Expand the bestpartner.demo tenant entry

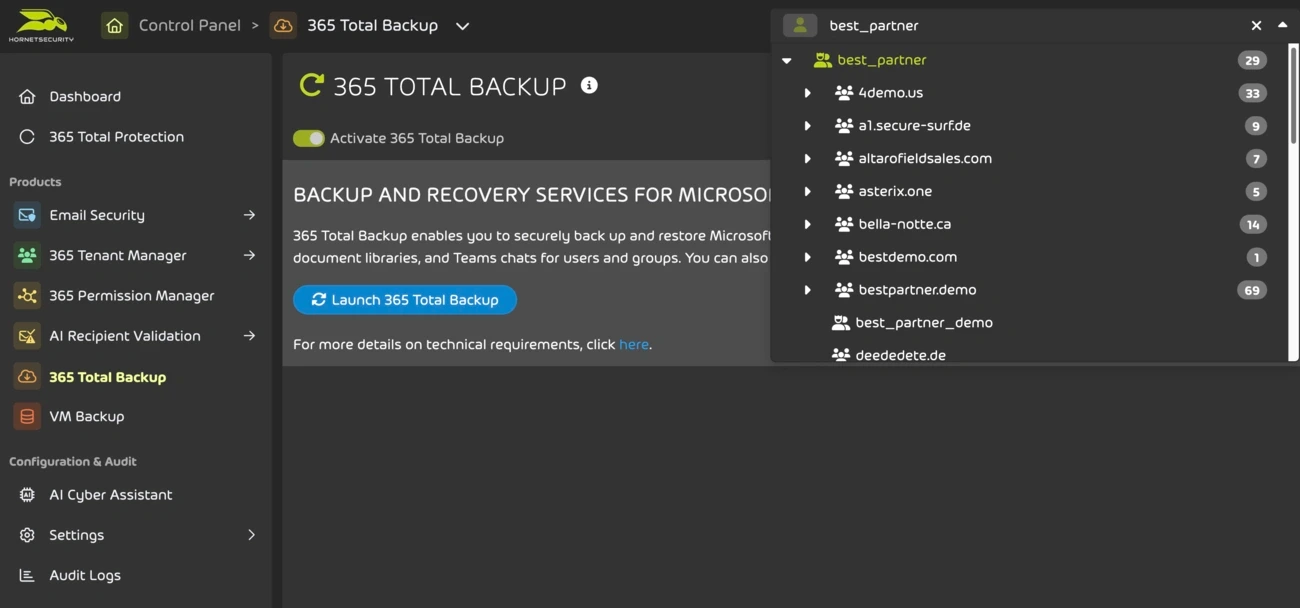pos(807,289)
